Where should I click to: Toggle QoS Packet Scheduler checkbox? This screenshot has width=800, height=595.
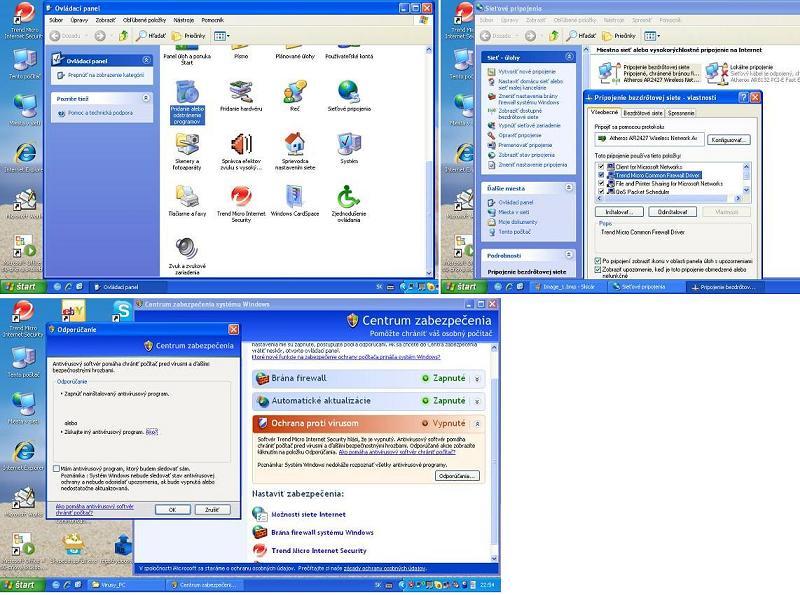(x=601, y=191)
